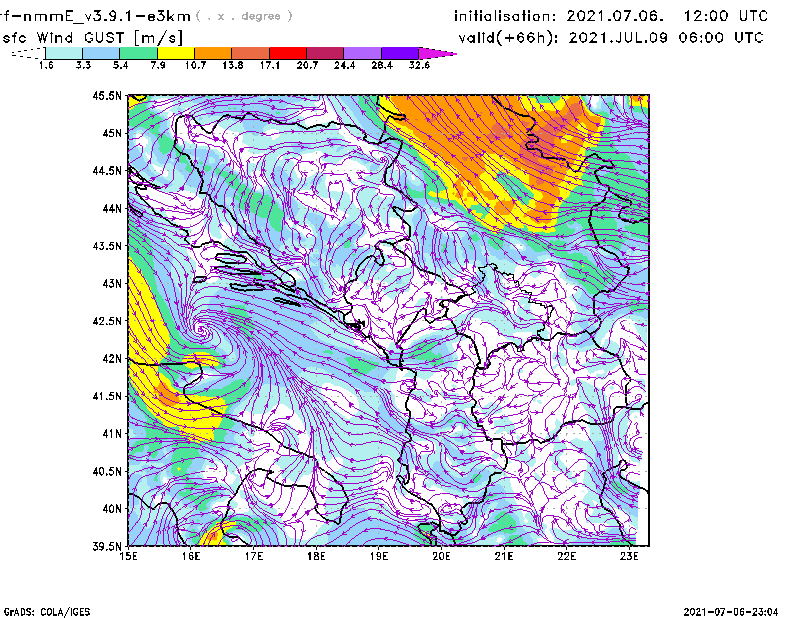Click the 16E longitude label

click(x=190, y=556)
